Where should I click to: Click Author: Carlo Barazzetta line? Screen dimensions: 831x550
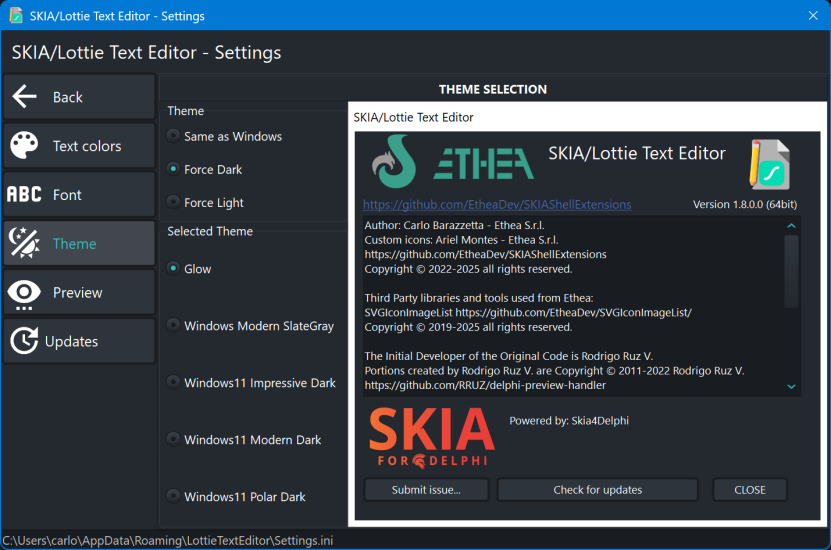point(454,225)
